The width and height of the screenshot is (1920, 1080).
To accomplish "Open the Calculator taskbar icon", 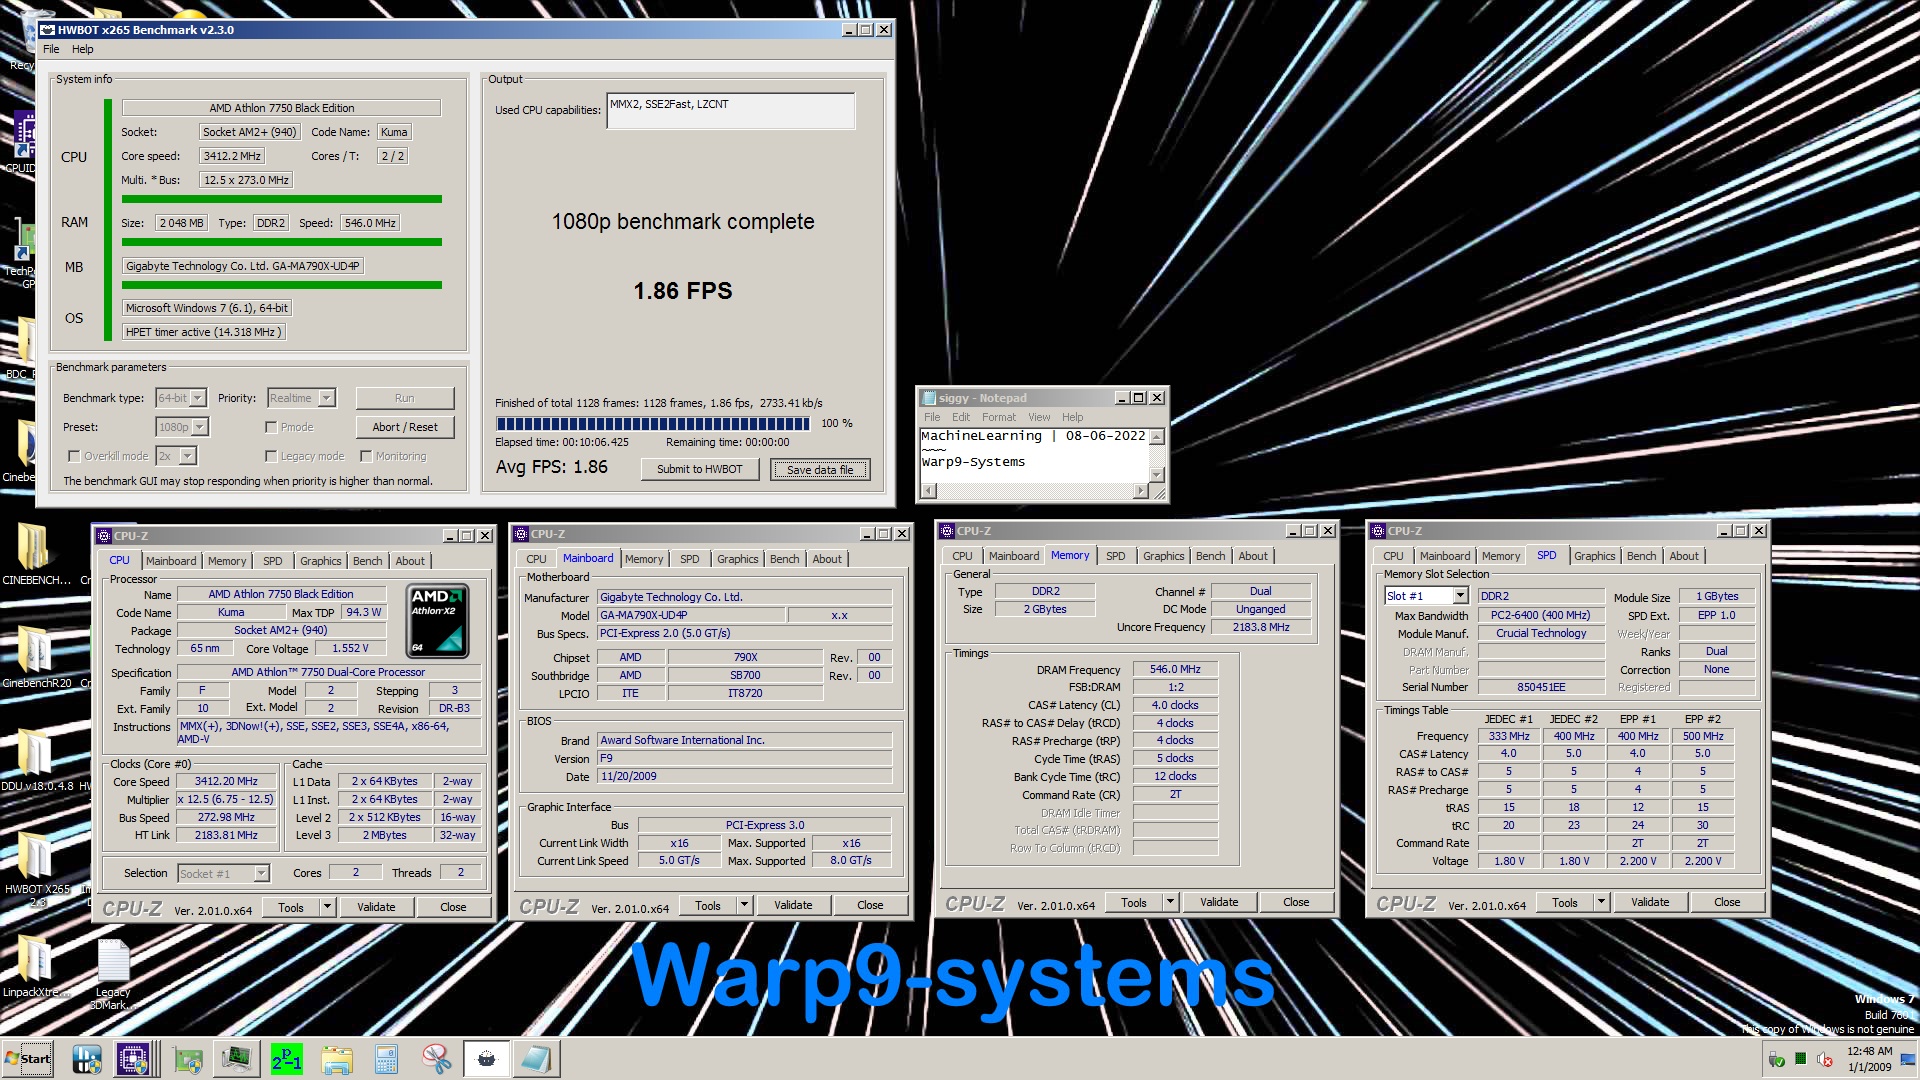I will tap(386, 1059).
